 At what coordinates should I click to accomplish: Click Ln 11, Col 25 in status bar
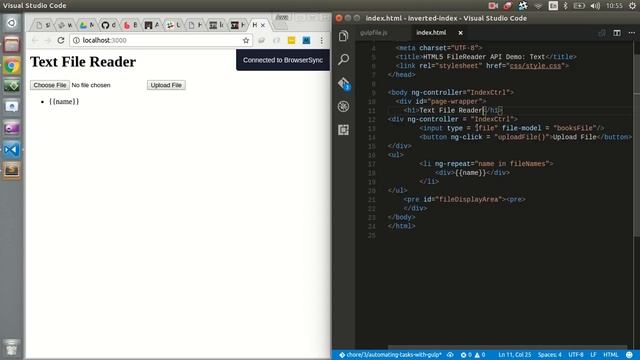[x=514, y=355]
